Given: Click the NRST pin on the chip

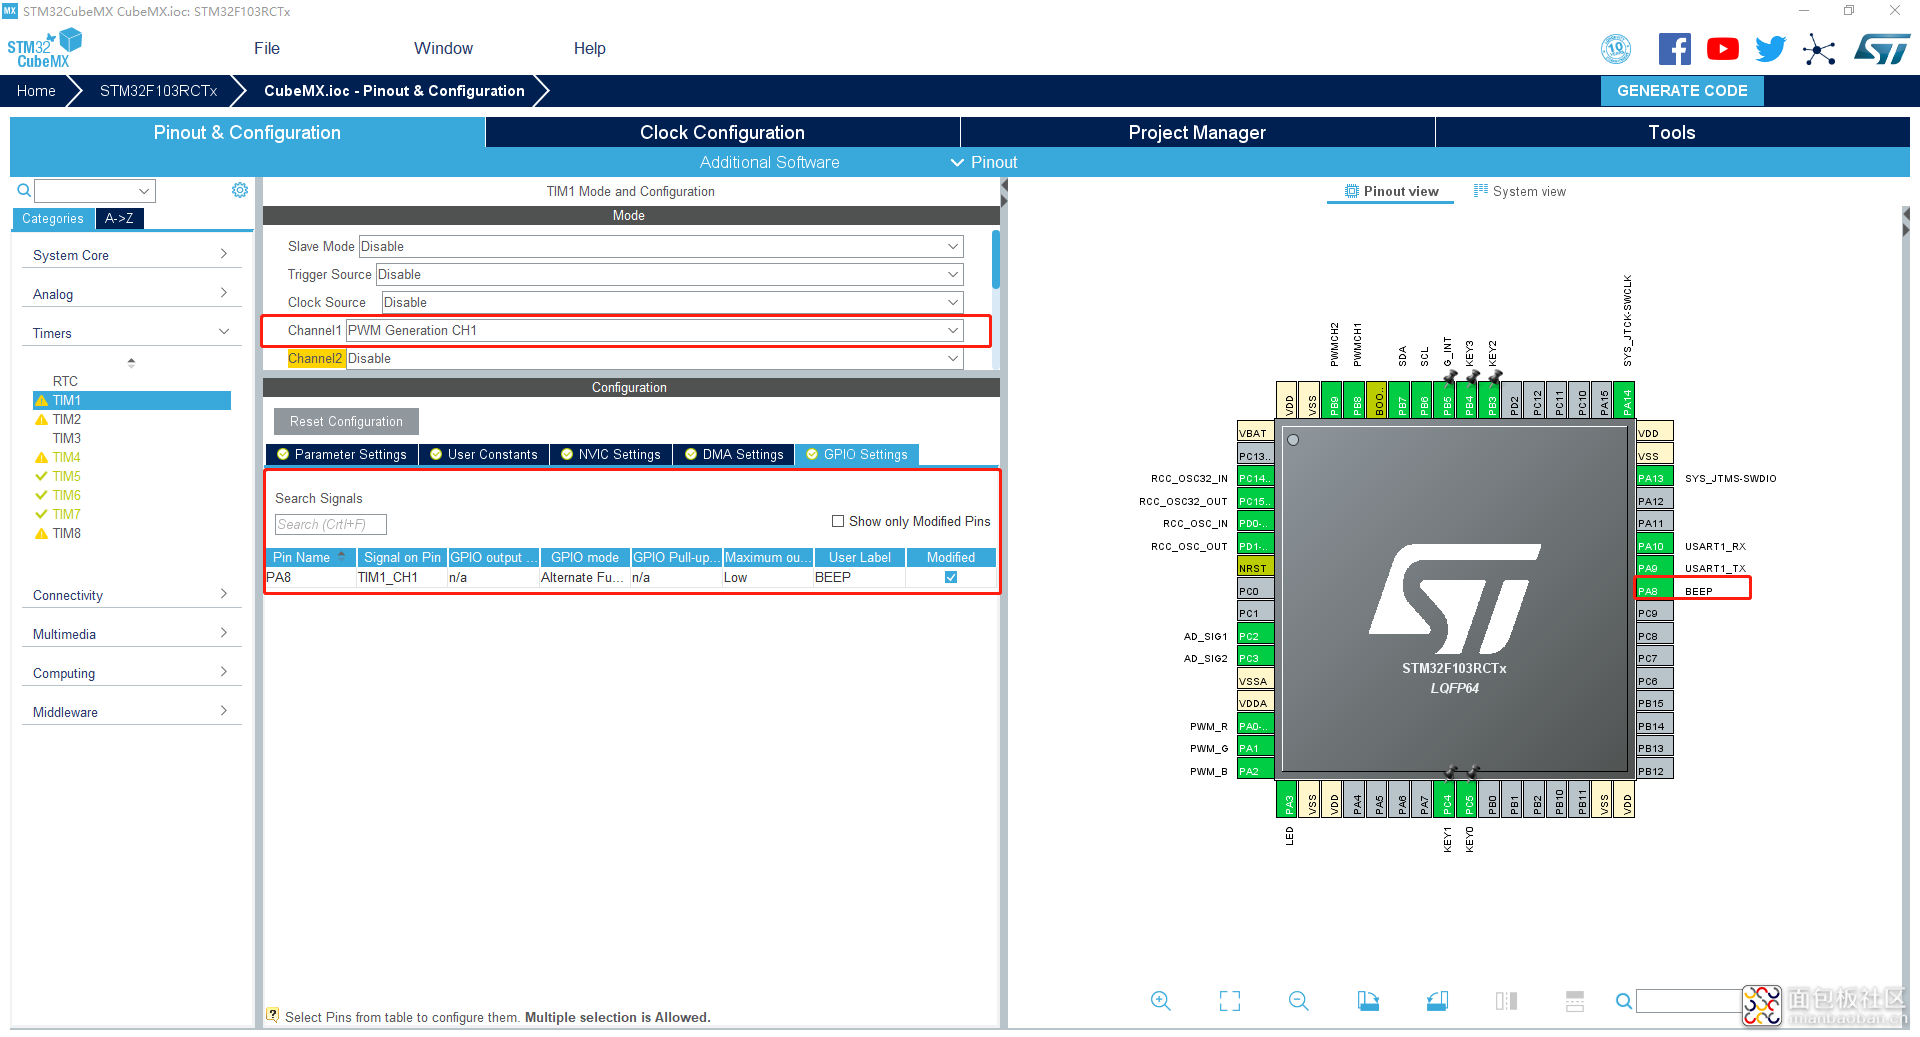Looking at the screenshot, I should (1255, 568).
